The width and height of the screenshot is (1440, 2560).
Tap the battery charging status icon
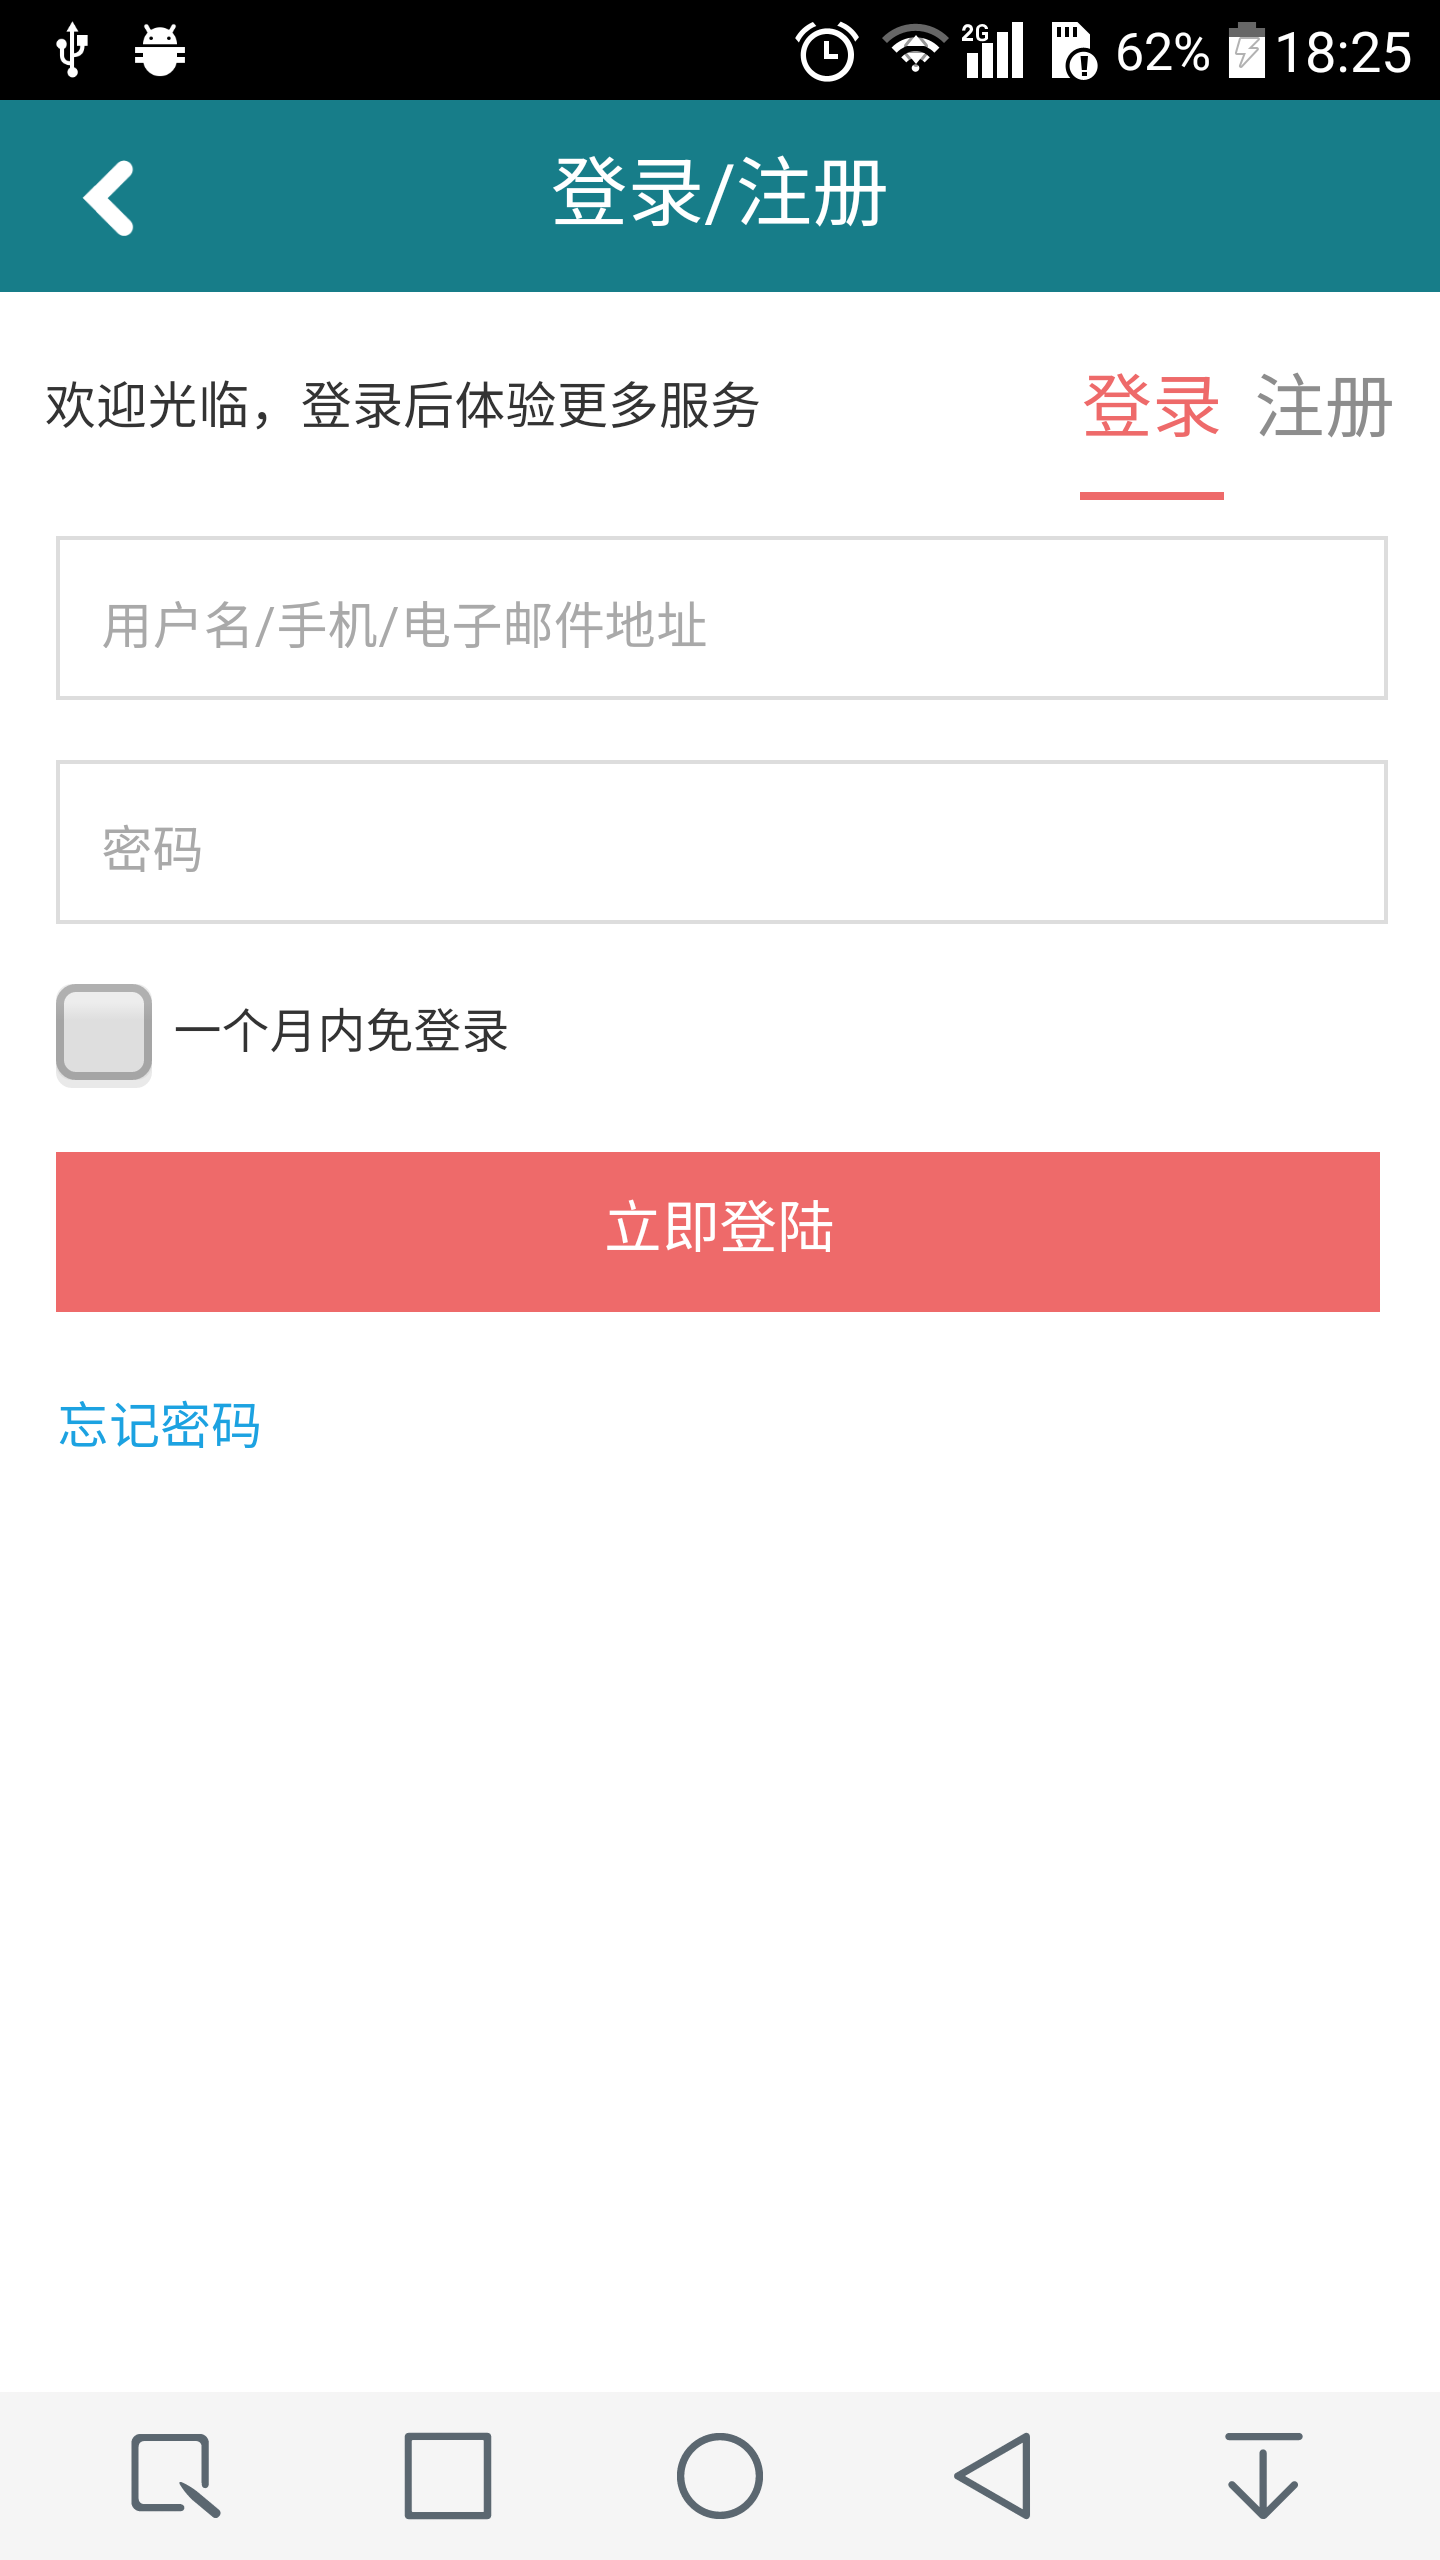tap(1246, 50)
